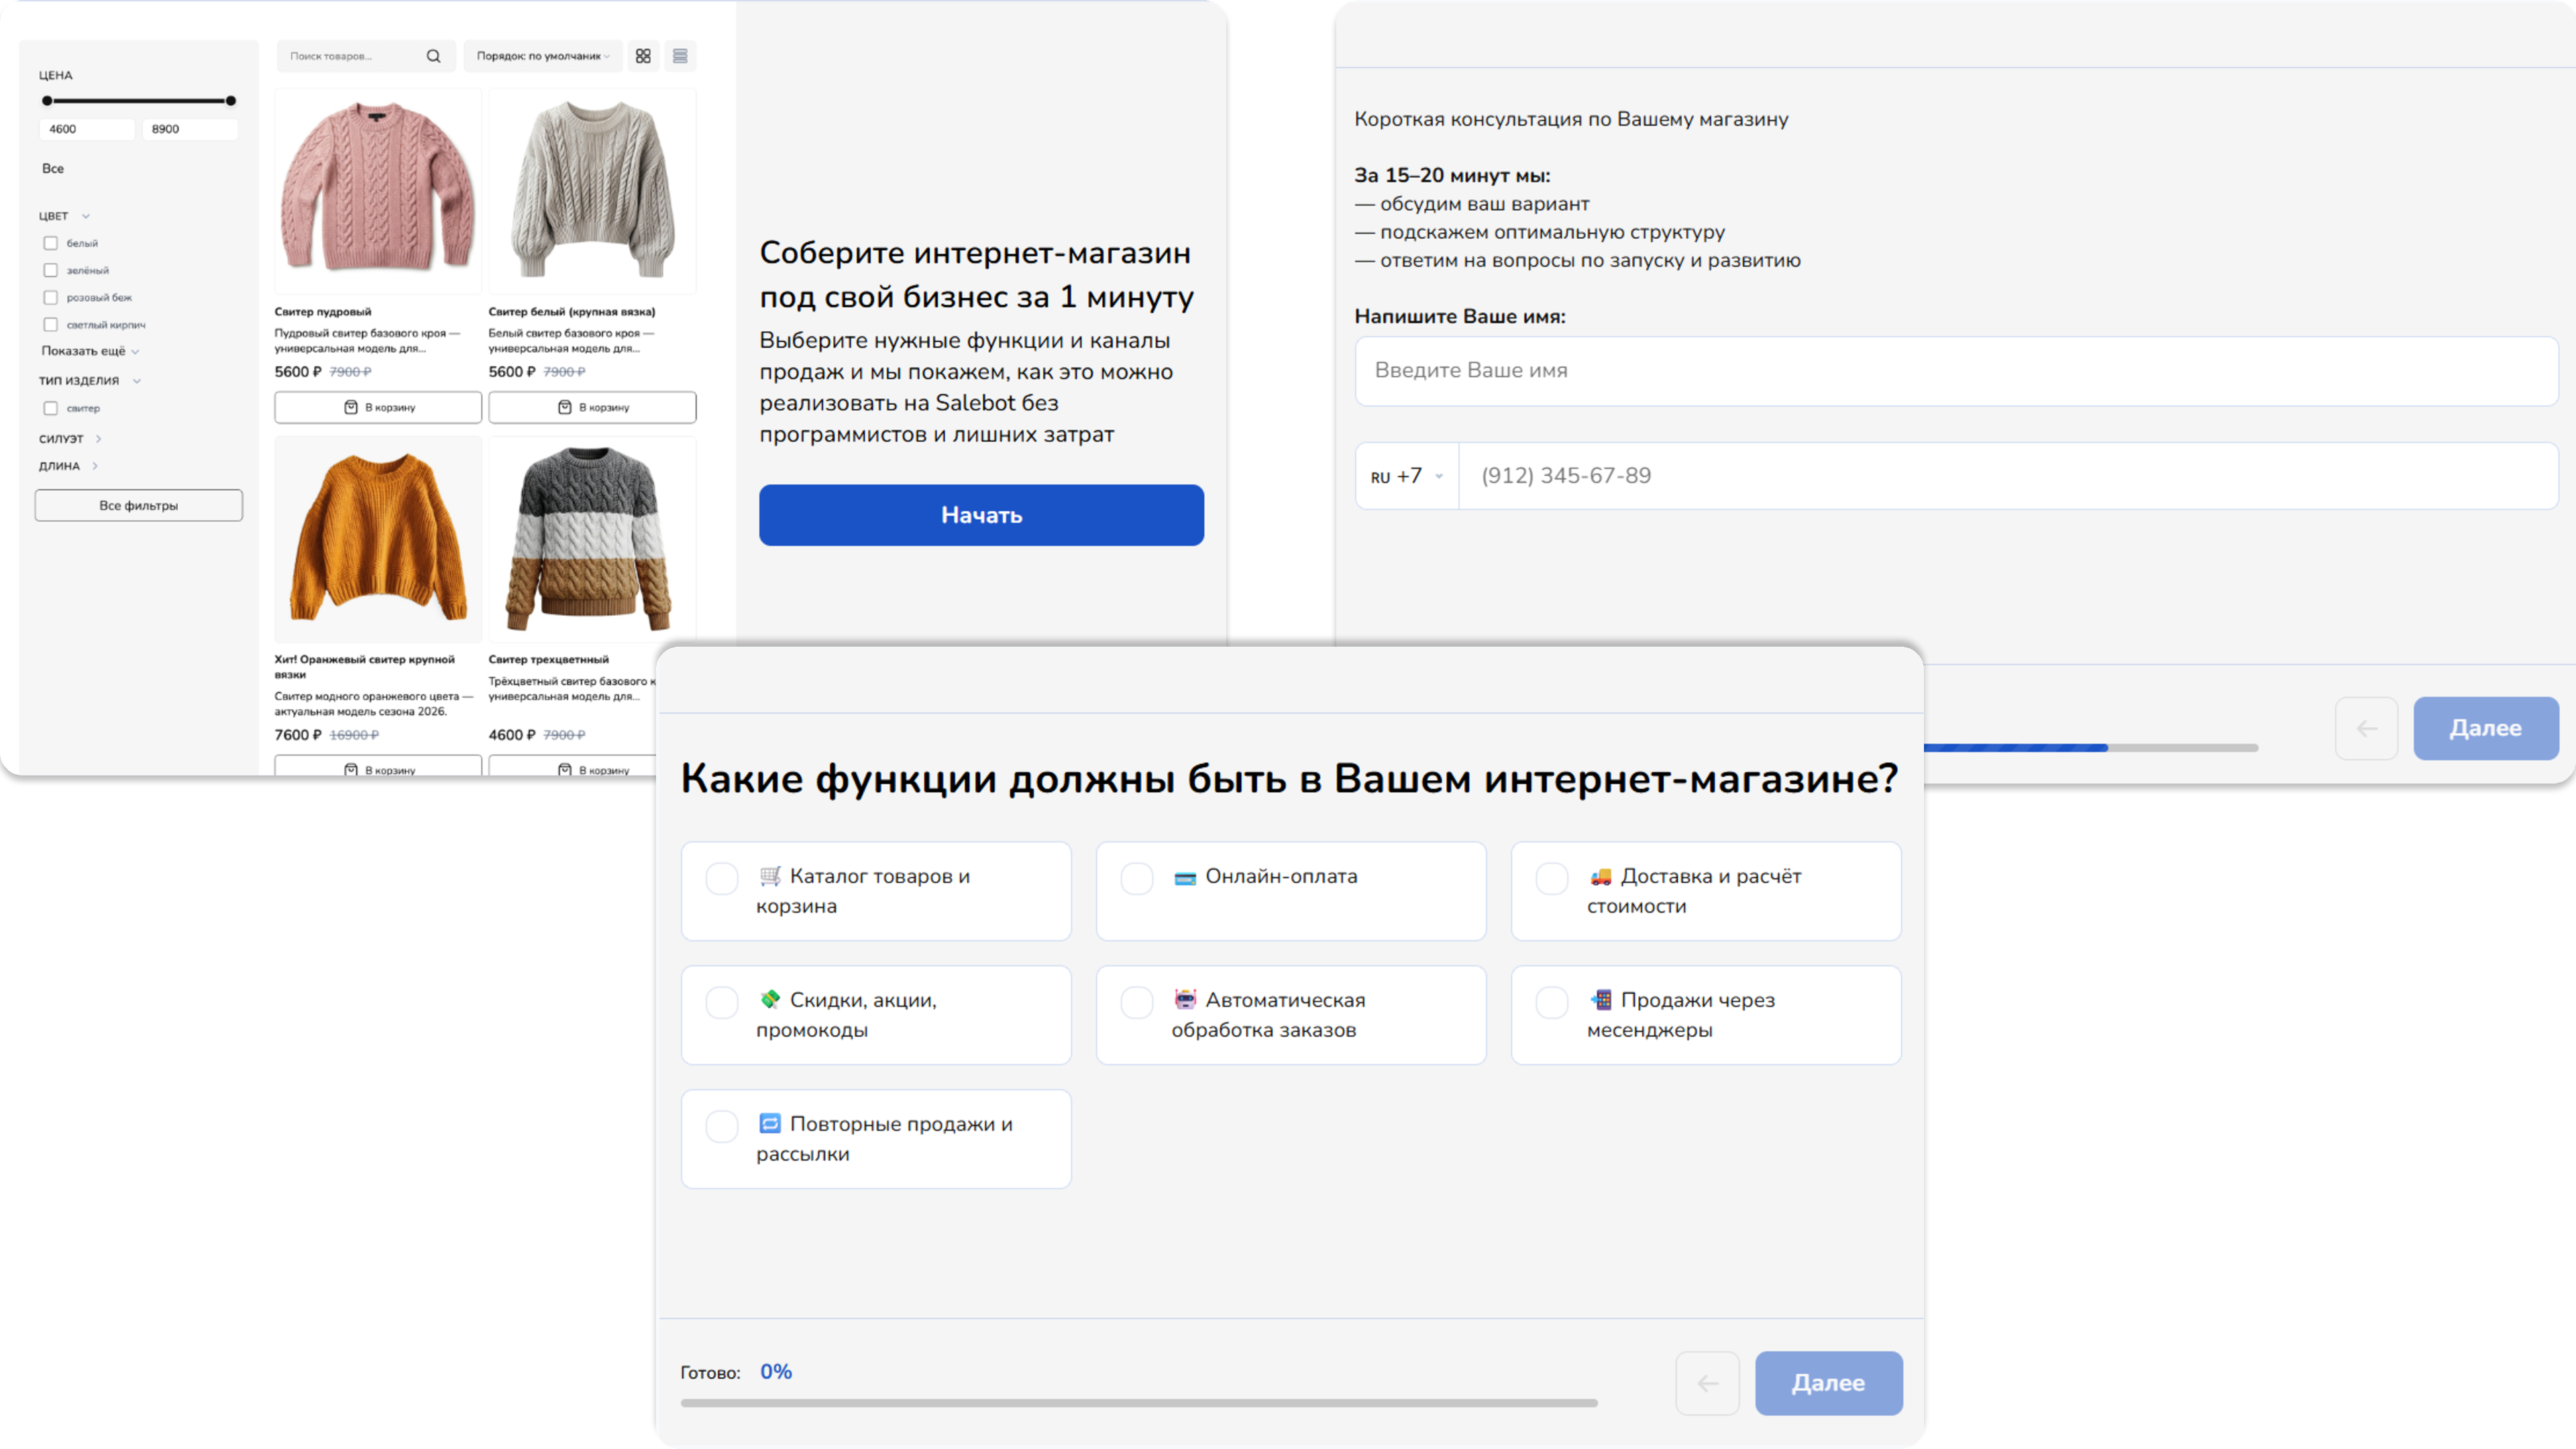Click cart icon under white sweater
This screenshot has height=1449, width=2576.
[565, 407]
